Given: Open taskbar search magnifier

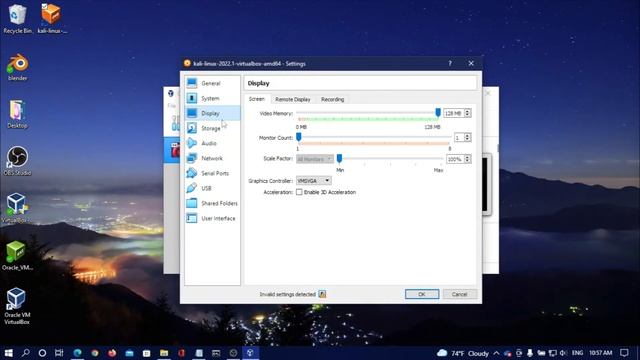Looking at the screenshot, I should (25, 353).
